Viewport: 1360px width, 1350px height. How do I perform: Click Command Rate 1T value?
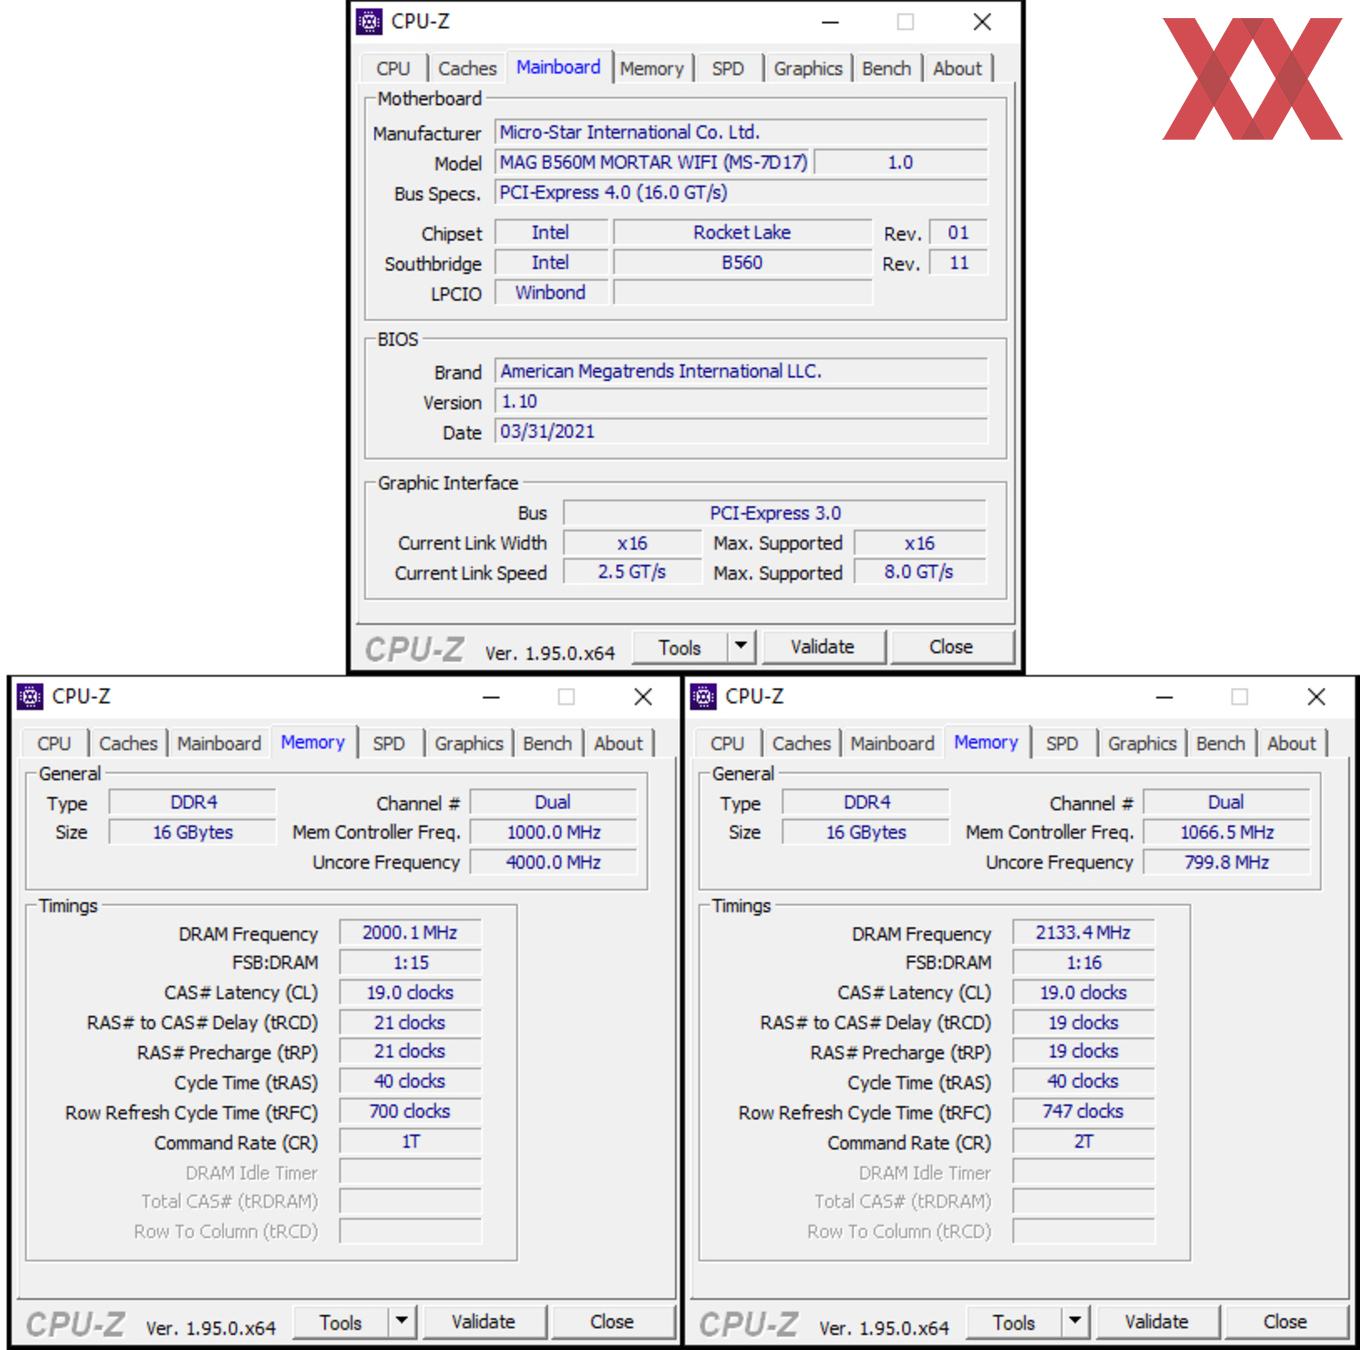(410, 1141)
